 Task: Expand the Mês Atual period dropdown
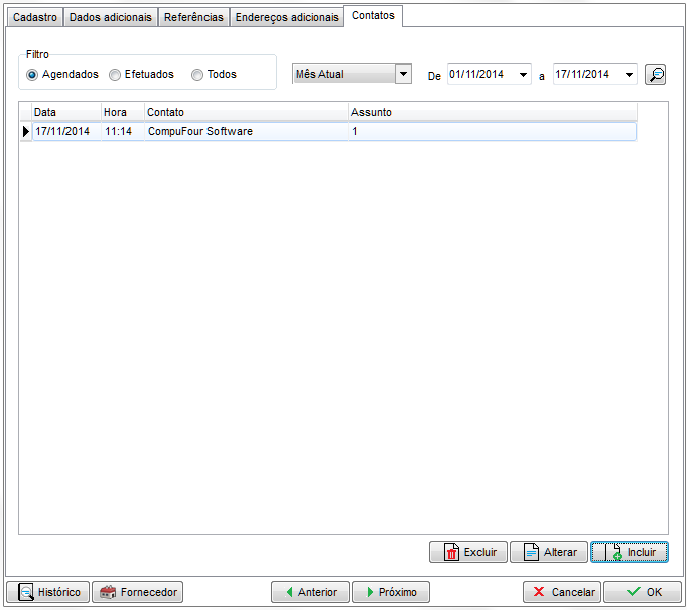403,75
